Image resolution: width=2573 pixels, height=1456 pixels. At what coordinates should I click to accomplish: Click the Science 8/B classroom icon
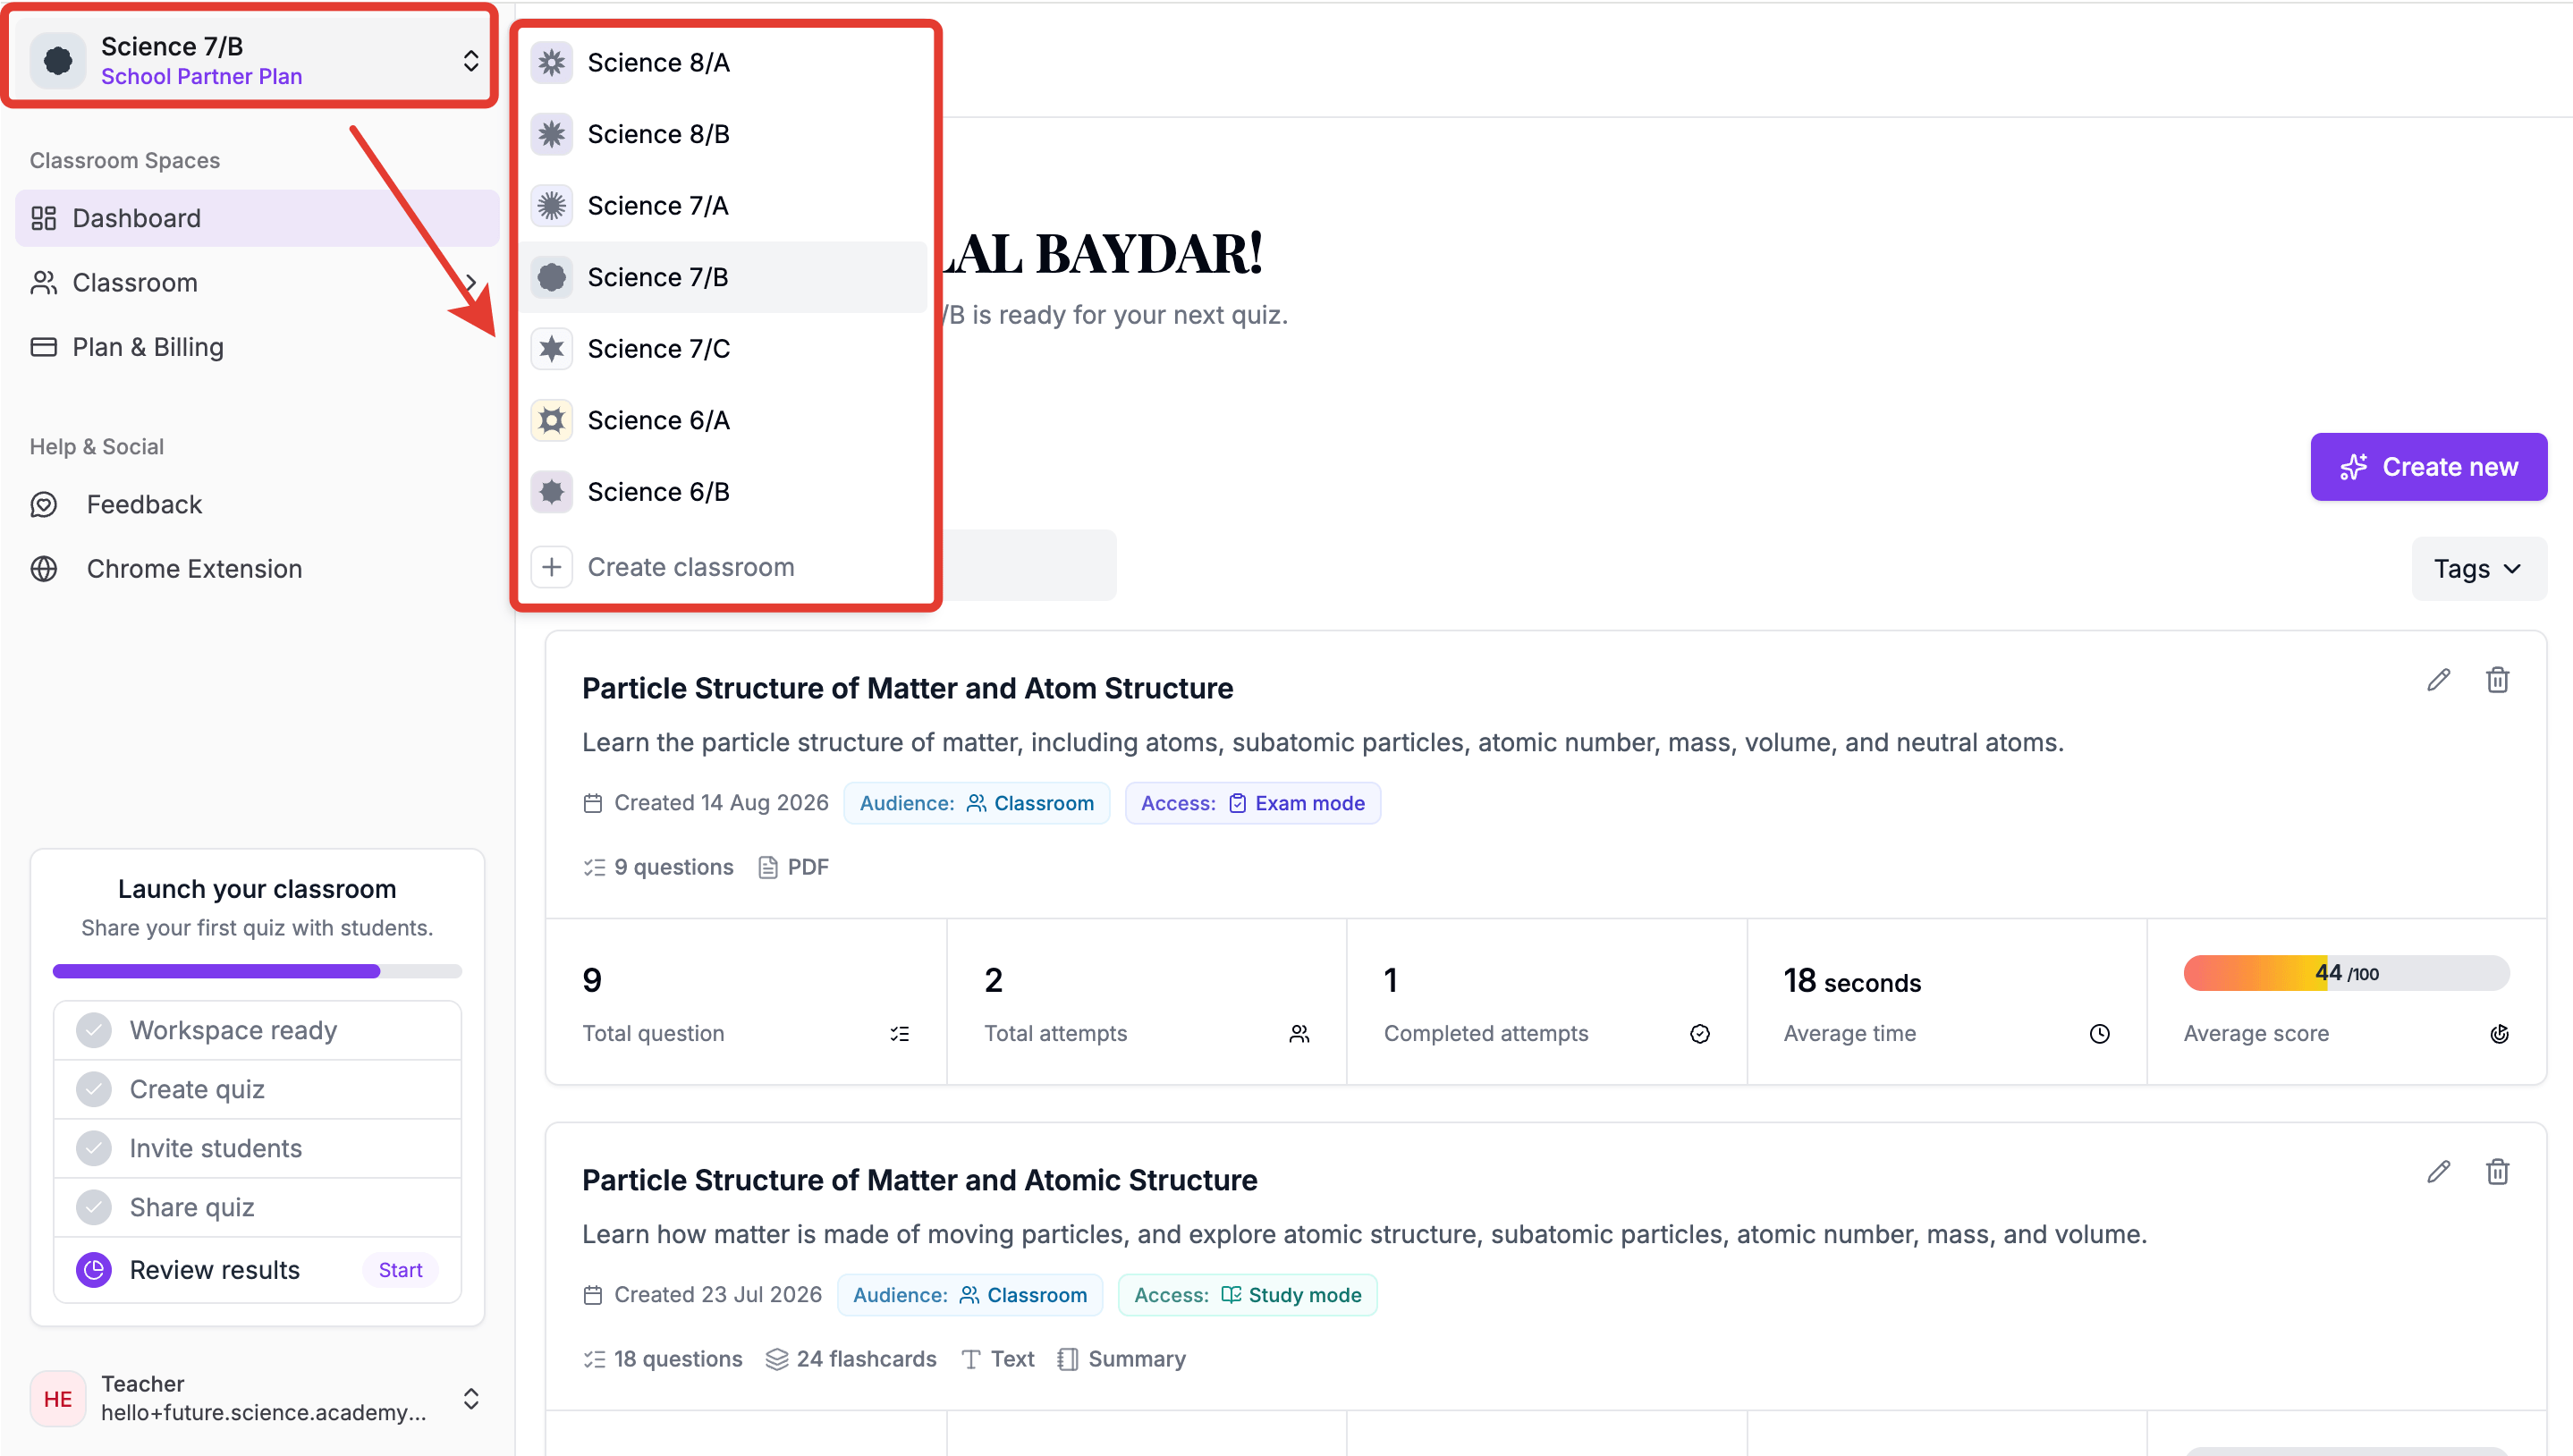click(552, 134)
